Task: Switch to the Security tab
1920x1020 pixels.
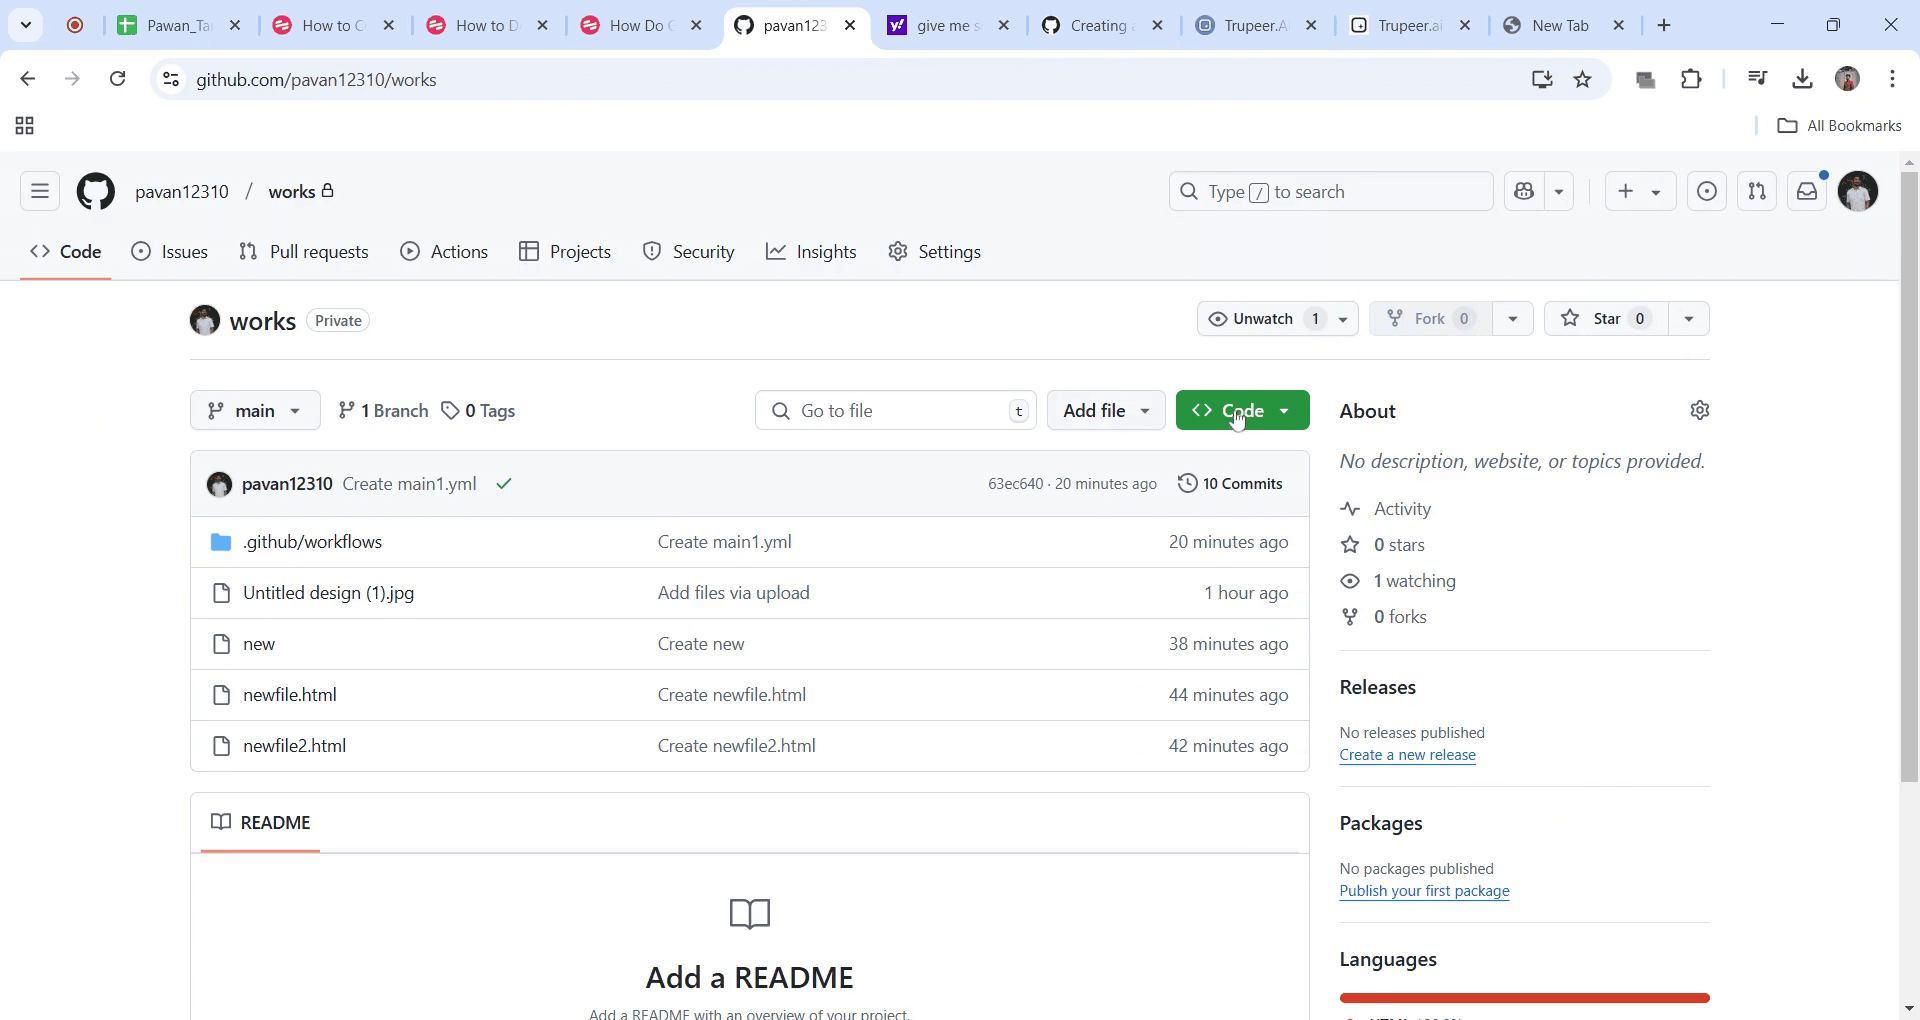Action: [x=689, y=252]
